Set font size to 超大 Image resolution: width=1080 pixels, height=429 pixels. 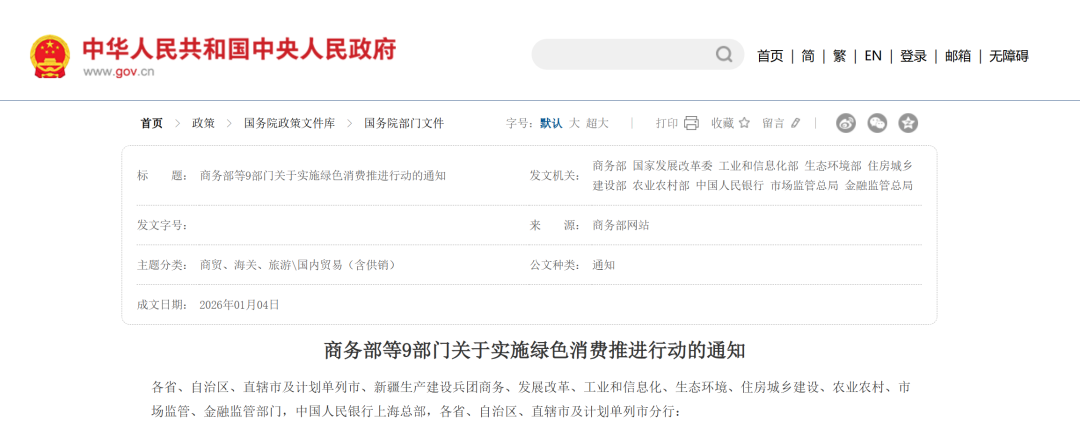click(x=598, y=123)
